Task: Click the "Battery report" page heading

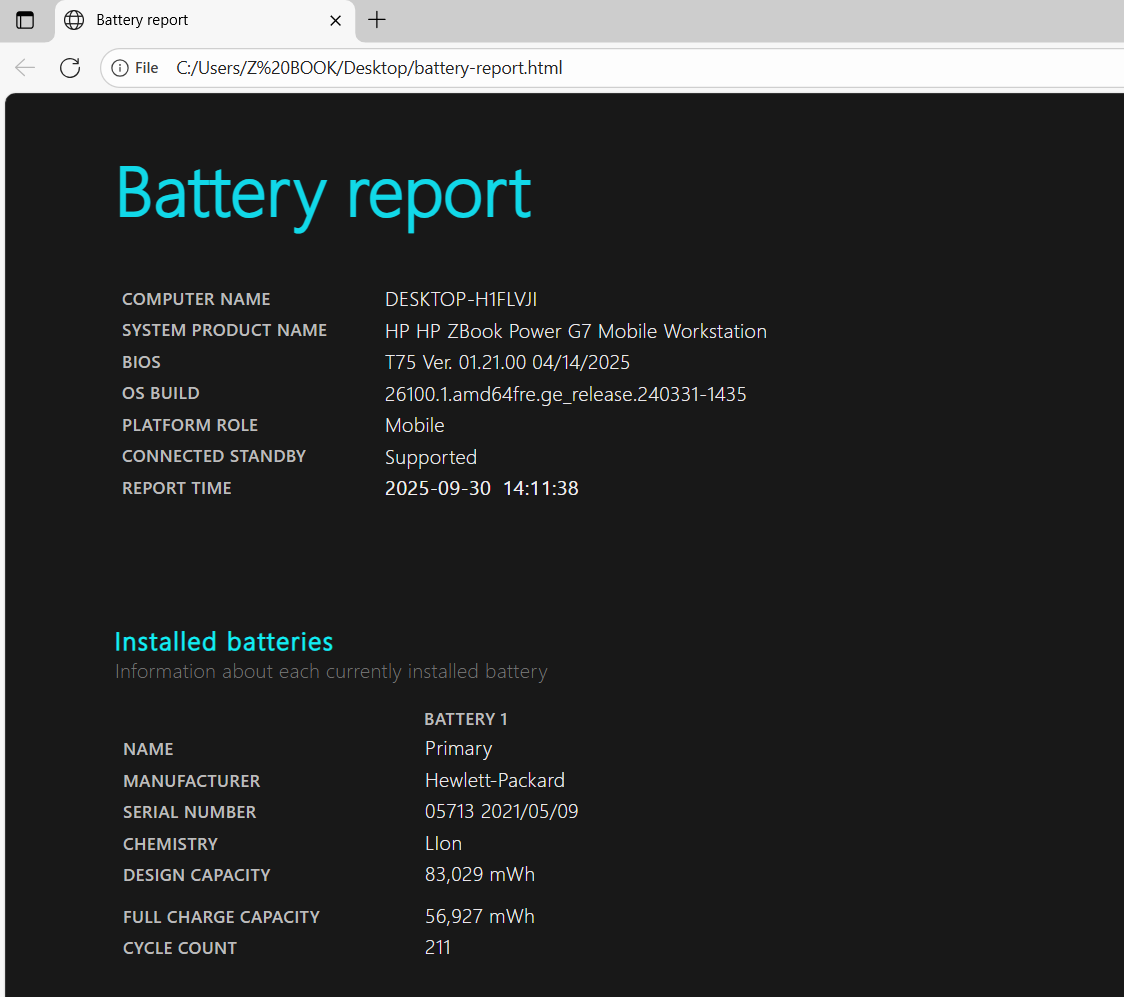Action: [323, 192]
